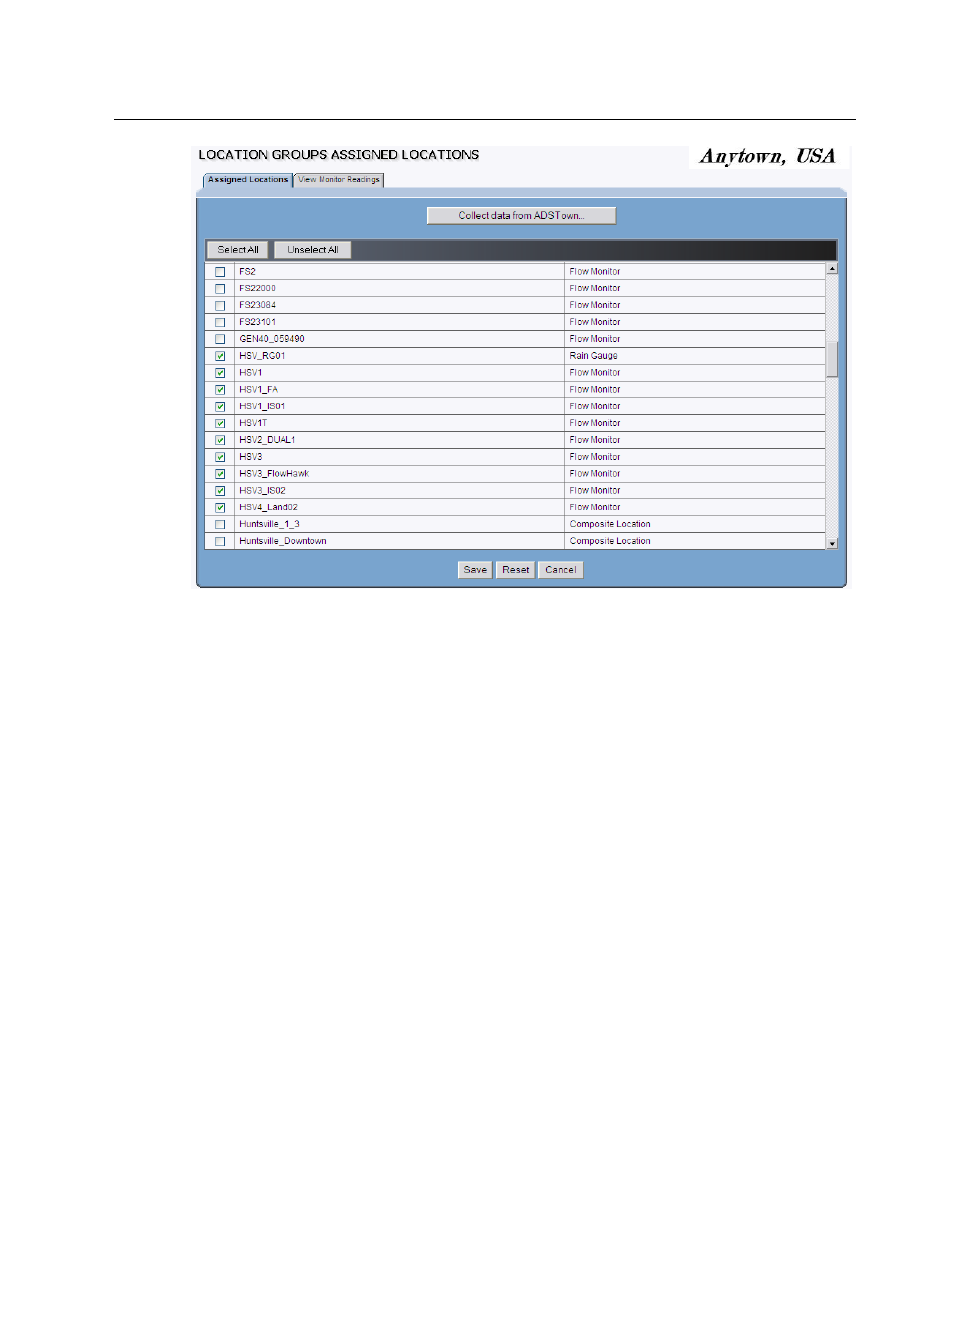Untick the HSV1 checkbox

[220, 373]
